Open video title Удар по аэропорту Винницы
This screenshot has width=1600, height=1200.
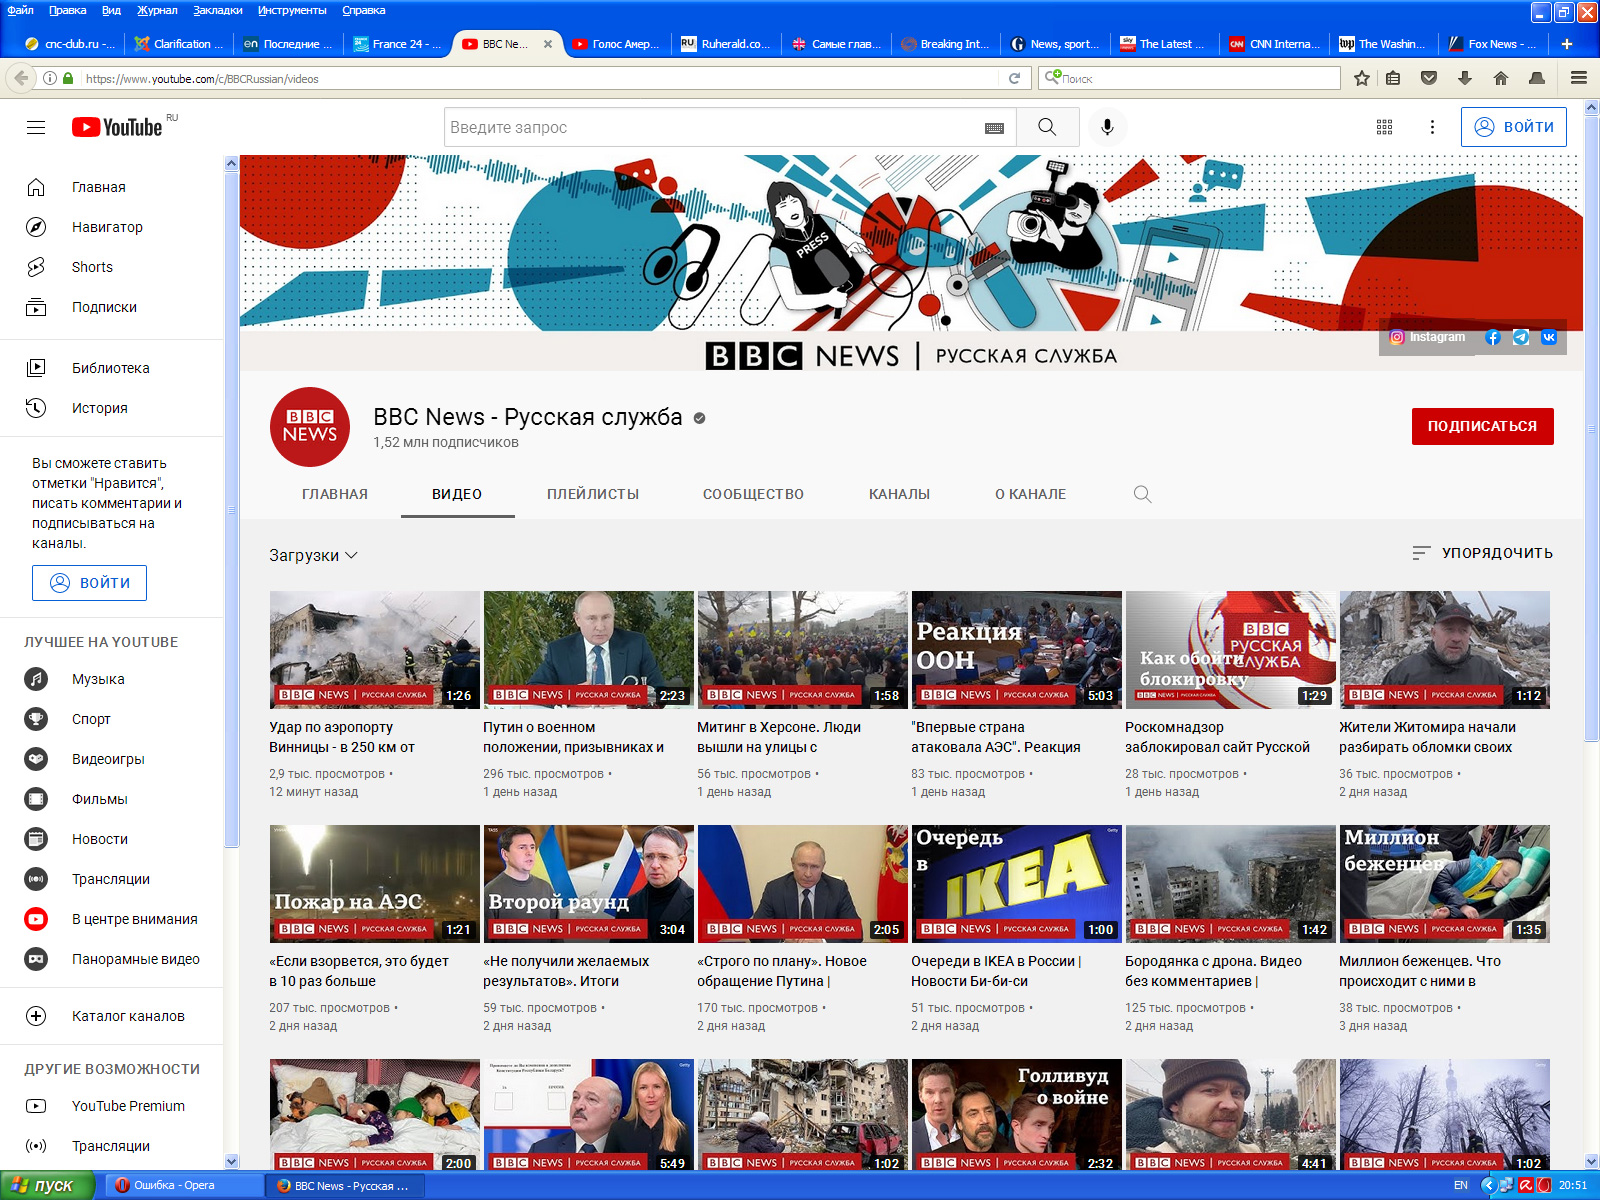click(342, 737)
